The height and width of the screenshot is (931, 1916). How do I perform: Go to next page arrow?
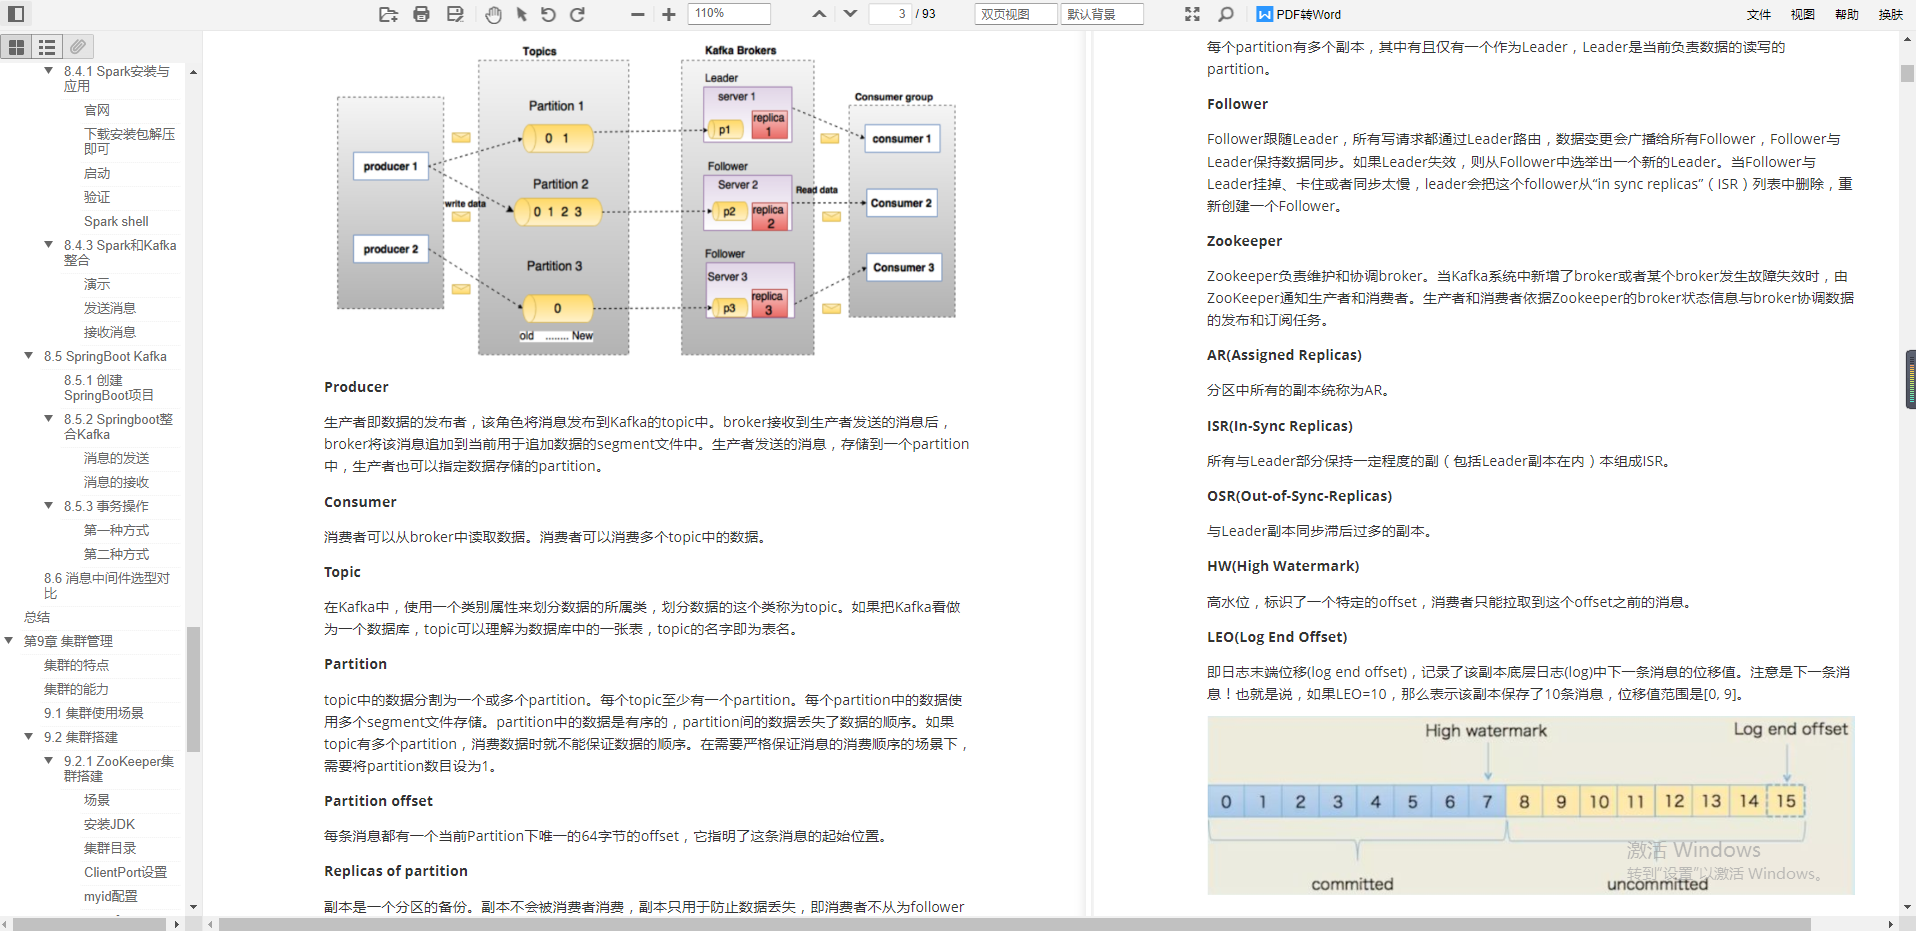point(850,14)
